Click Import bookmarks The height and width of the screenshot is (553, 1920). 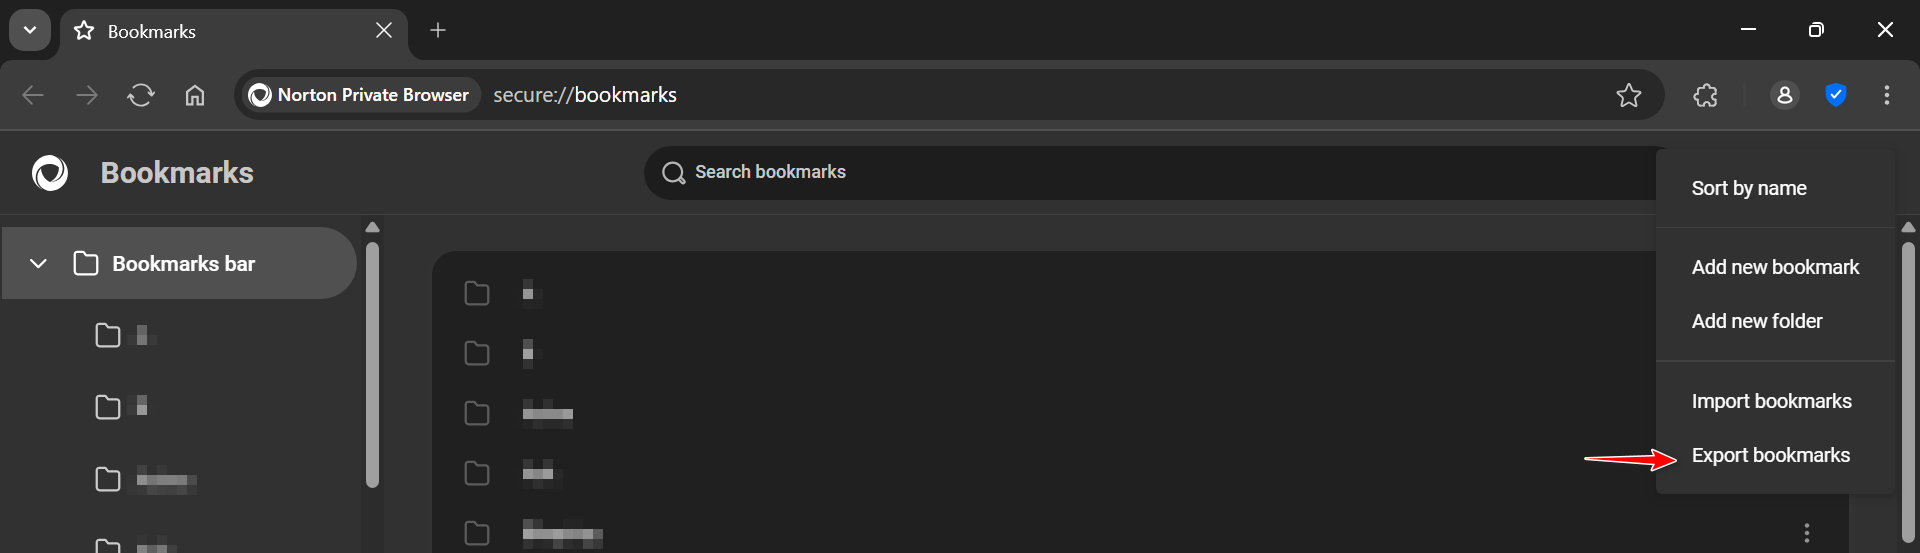point(1771,401)
